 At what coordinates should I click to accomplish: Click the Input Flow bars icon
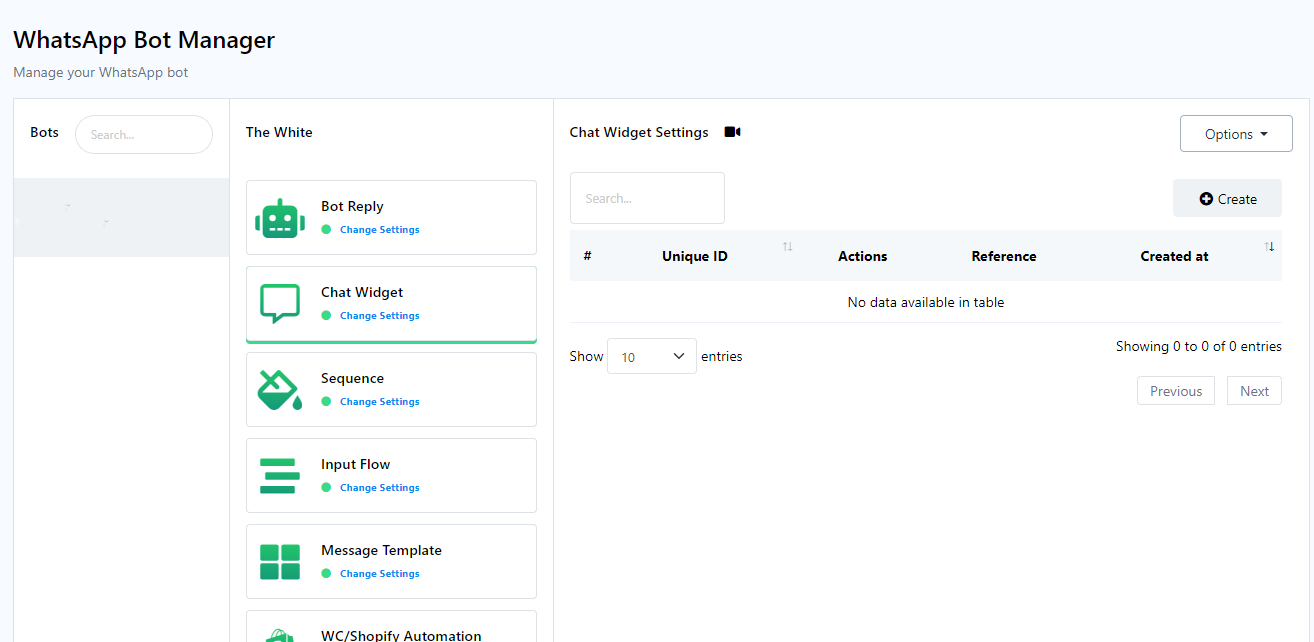point(279,476)
